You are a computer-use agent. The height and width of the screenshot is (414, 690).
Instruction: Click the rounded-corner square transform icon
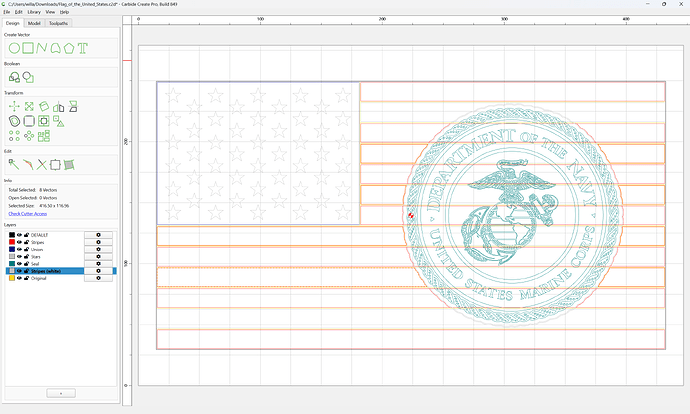click(29, 121)
